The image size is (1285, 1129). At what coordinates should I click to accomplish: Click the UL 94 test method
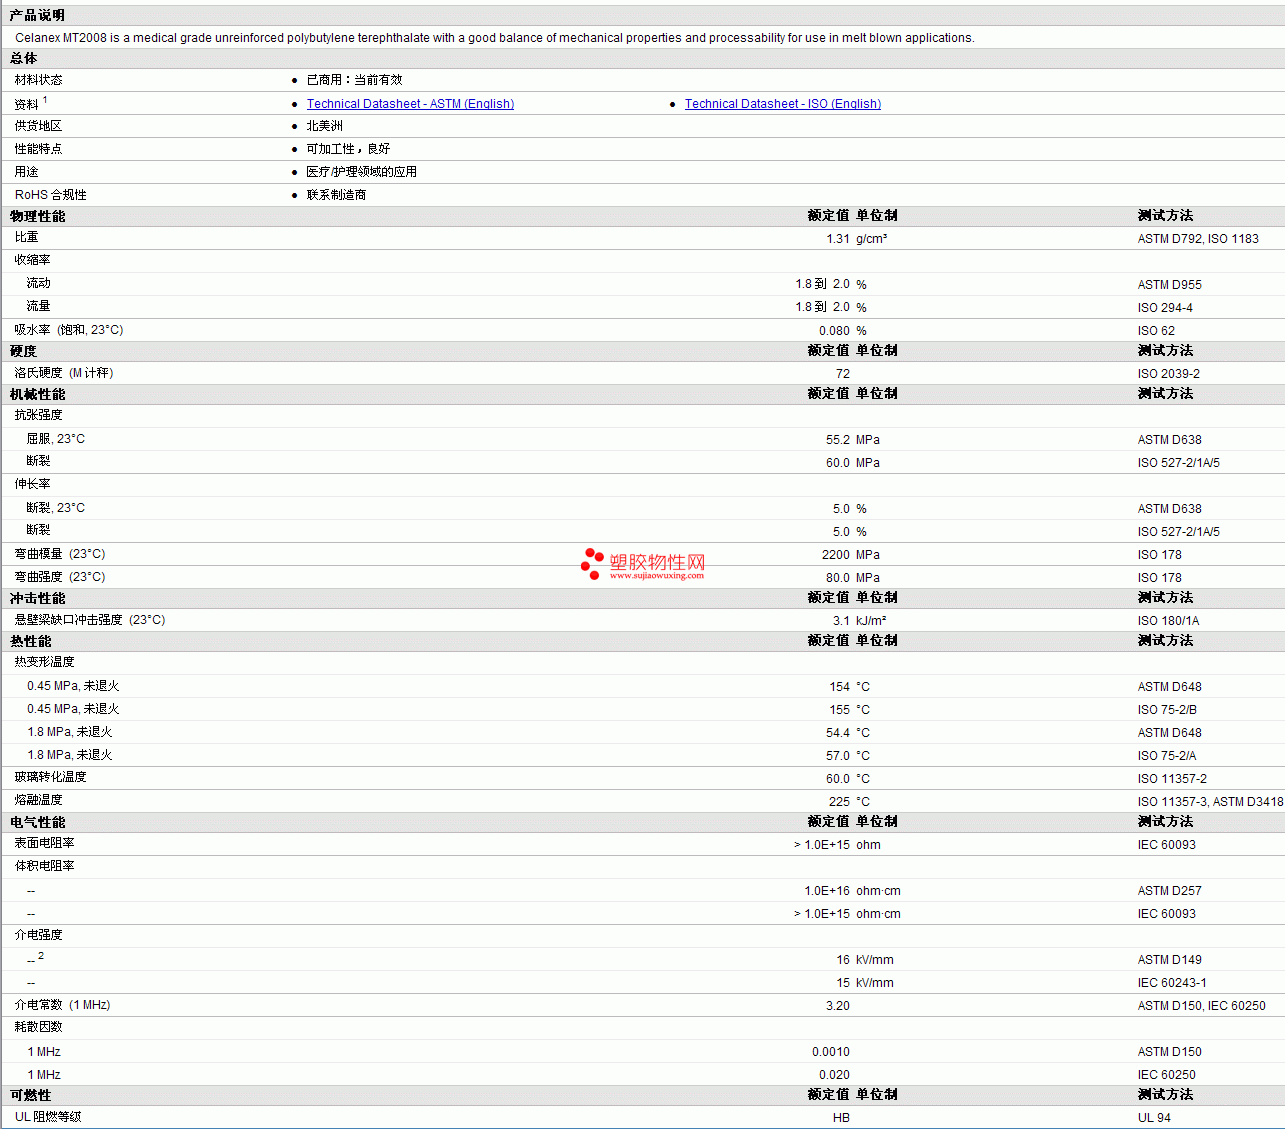(x=1154, y=1118)
